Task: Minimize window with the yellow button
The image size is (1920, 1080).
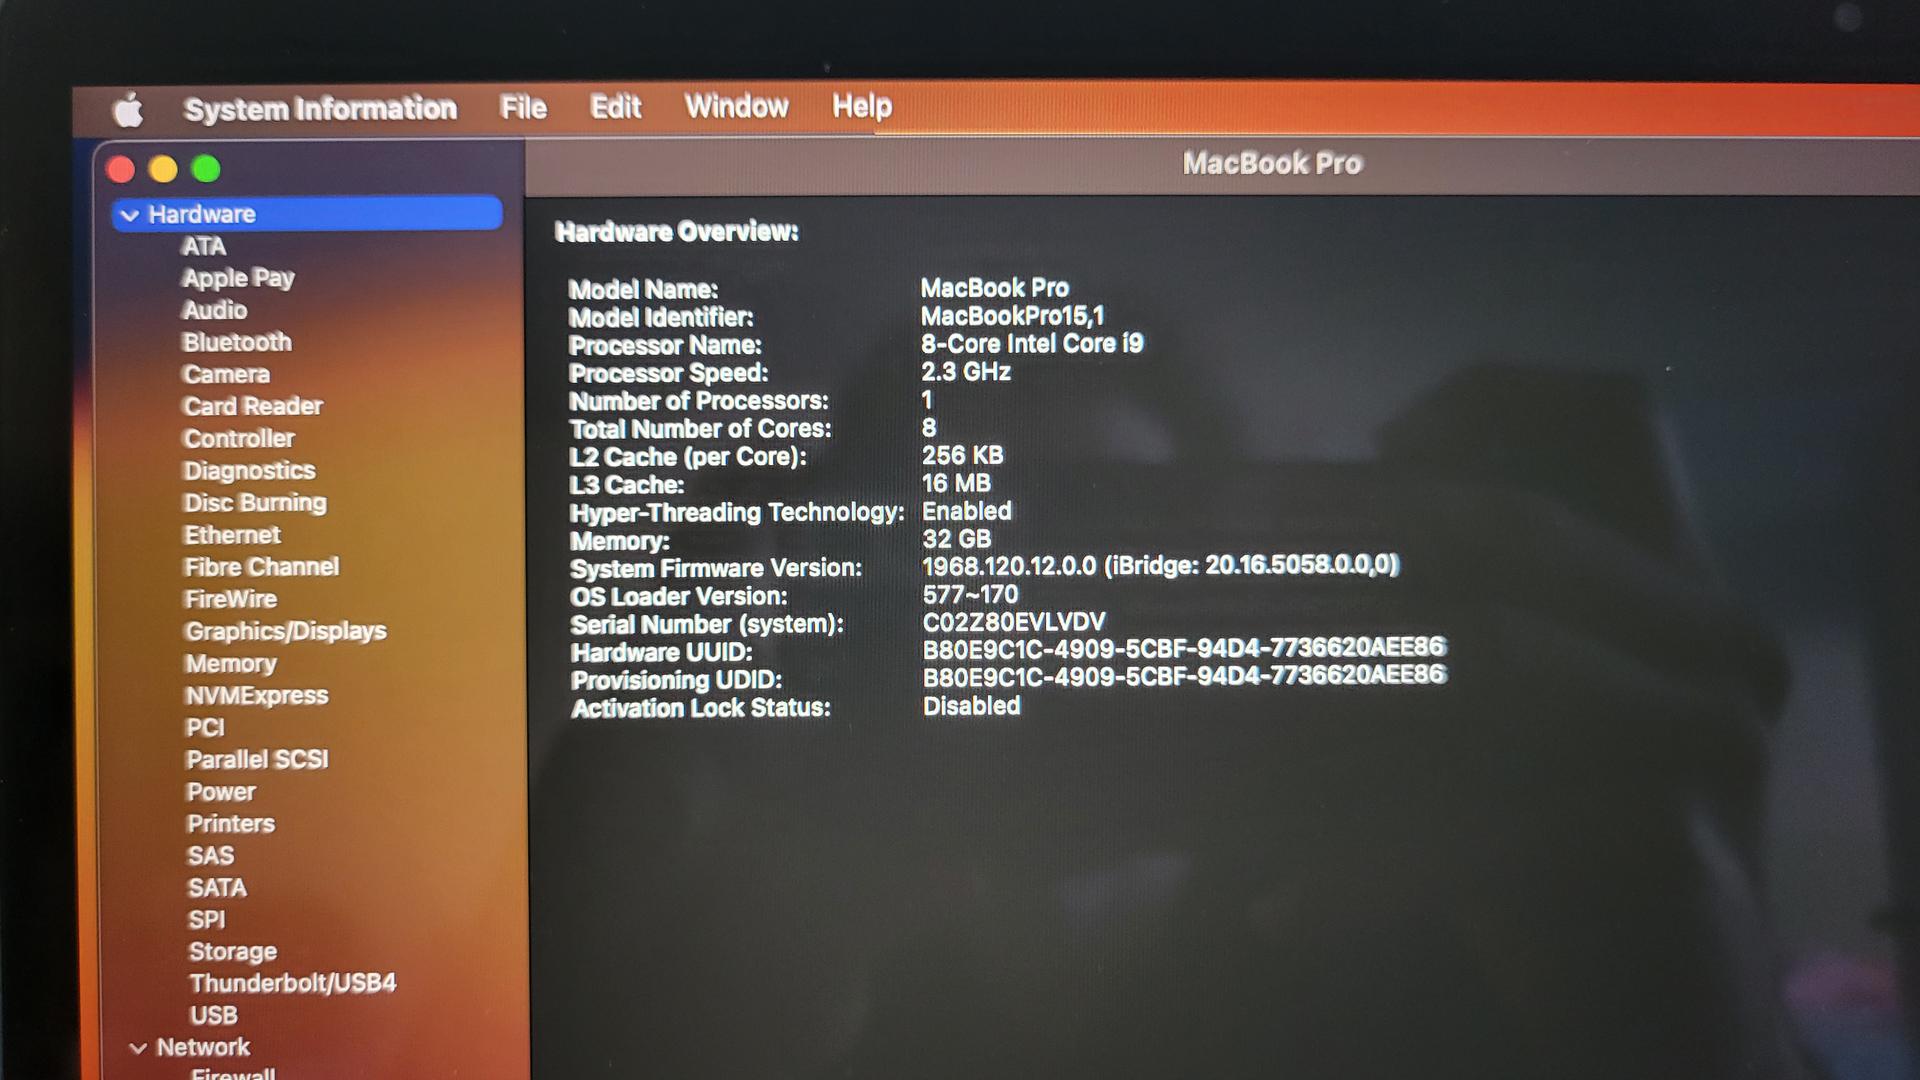Action: click(163, 169)
